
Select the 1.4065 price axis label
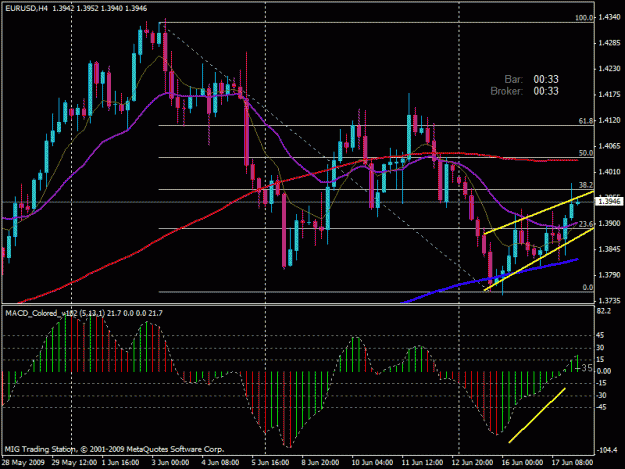(610, 146)
